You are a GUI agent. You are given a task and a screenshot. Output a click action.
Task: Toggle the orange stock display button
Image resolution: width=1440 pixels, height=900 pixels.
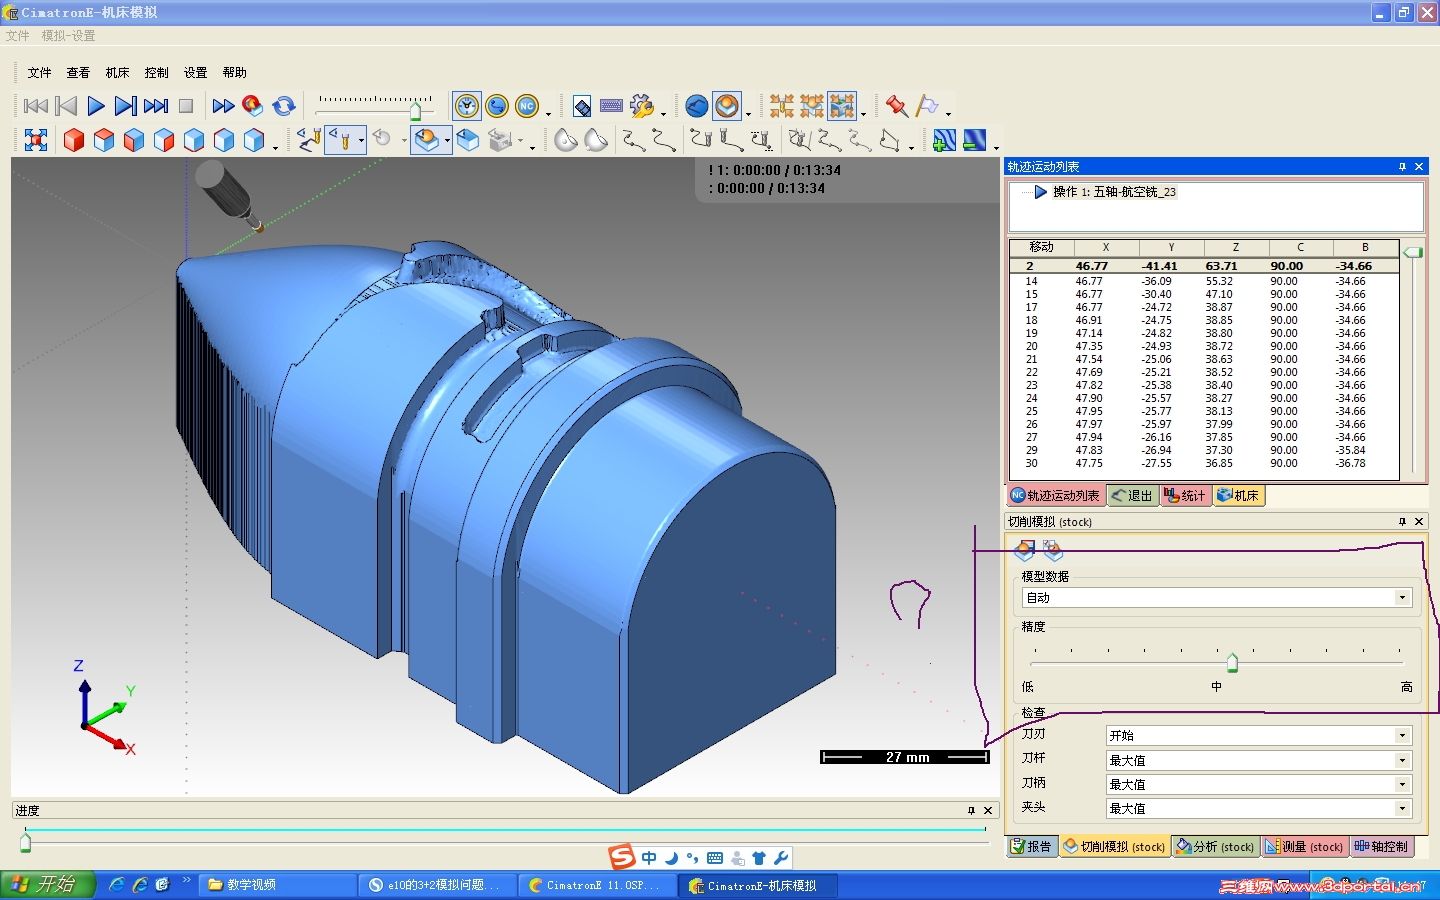(727, 106)
